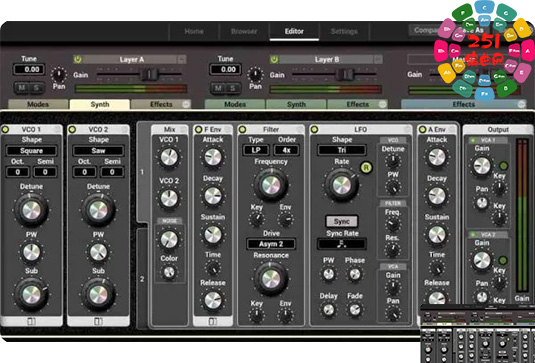The width and height of the screenshot is (535, 363).
Task: Open Layer A name menu arrow
Action: point(182,59)
